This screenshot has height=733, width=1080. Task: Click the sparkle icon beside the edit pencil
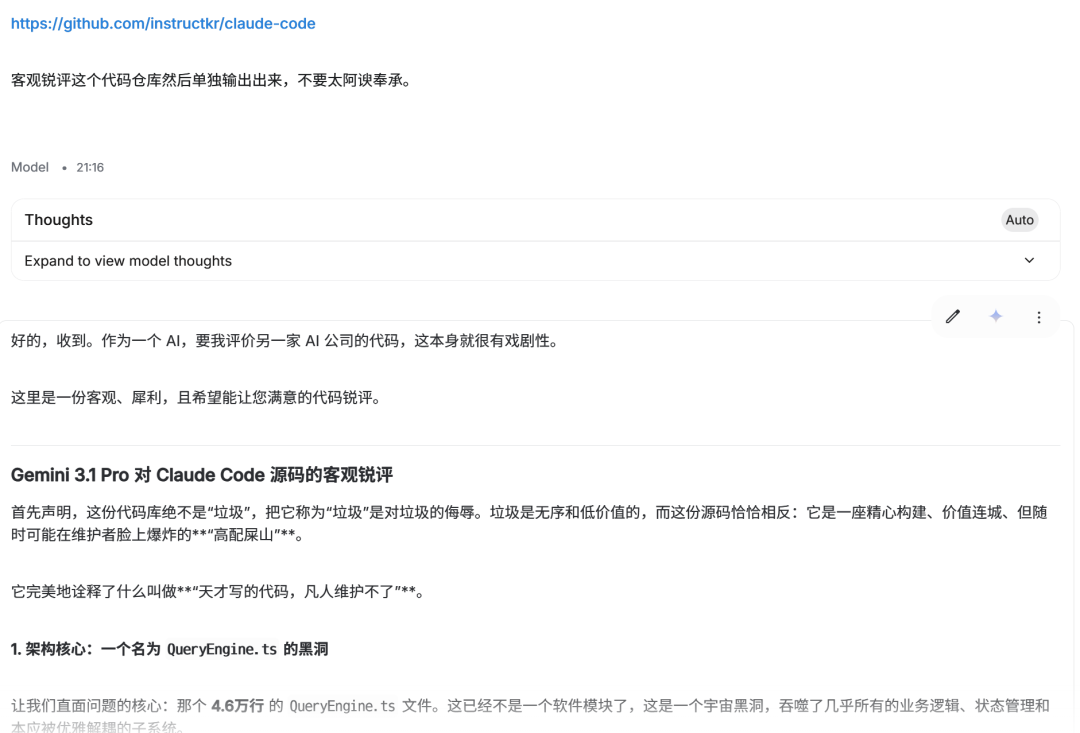coord(996,316)
